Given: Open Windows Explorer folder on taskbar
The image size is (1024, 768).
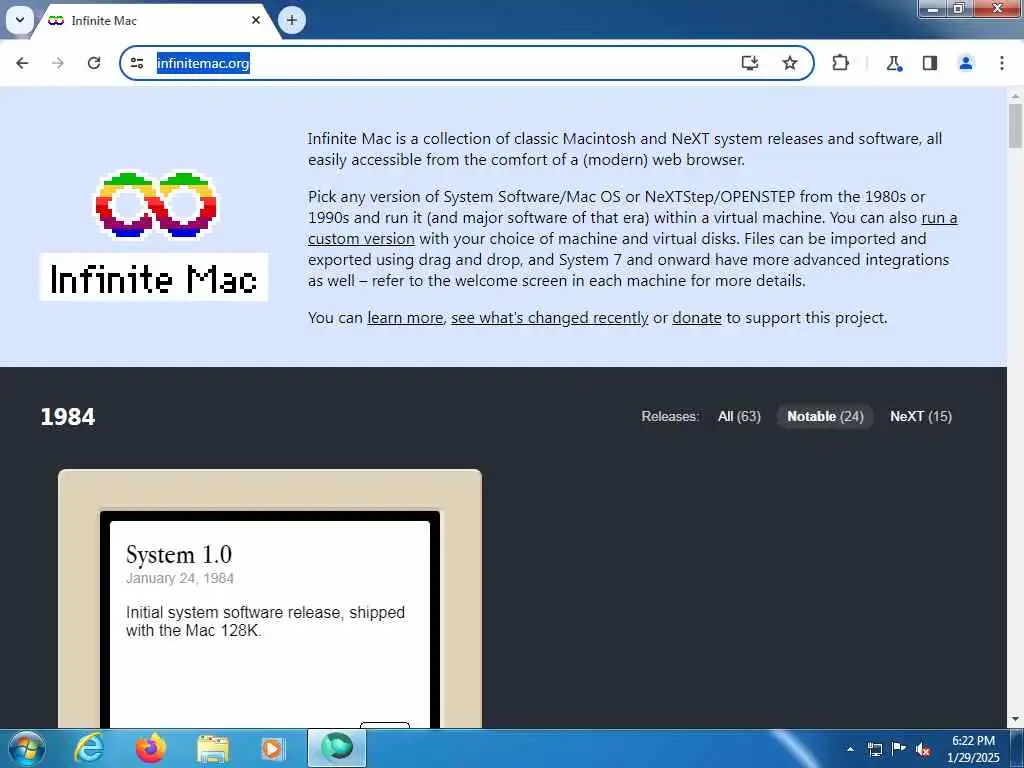Looking at the screenshot, I should (212, 749).
